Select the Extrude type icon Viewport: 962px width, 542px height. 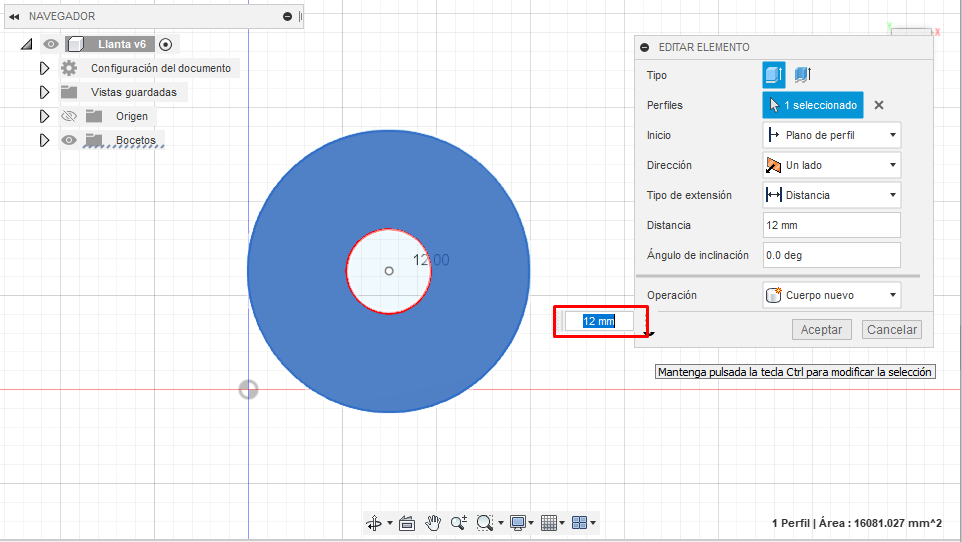(x=774, y=75)
